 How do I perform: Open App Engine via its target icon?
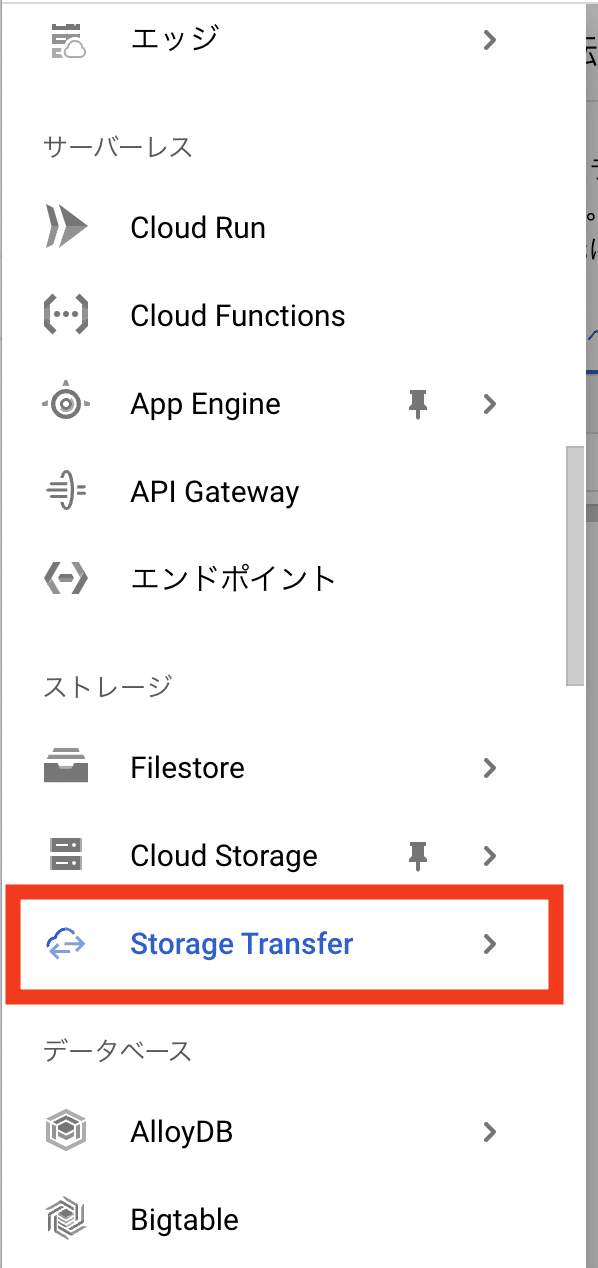tap(64, 403)
